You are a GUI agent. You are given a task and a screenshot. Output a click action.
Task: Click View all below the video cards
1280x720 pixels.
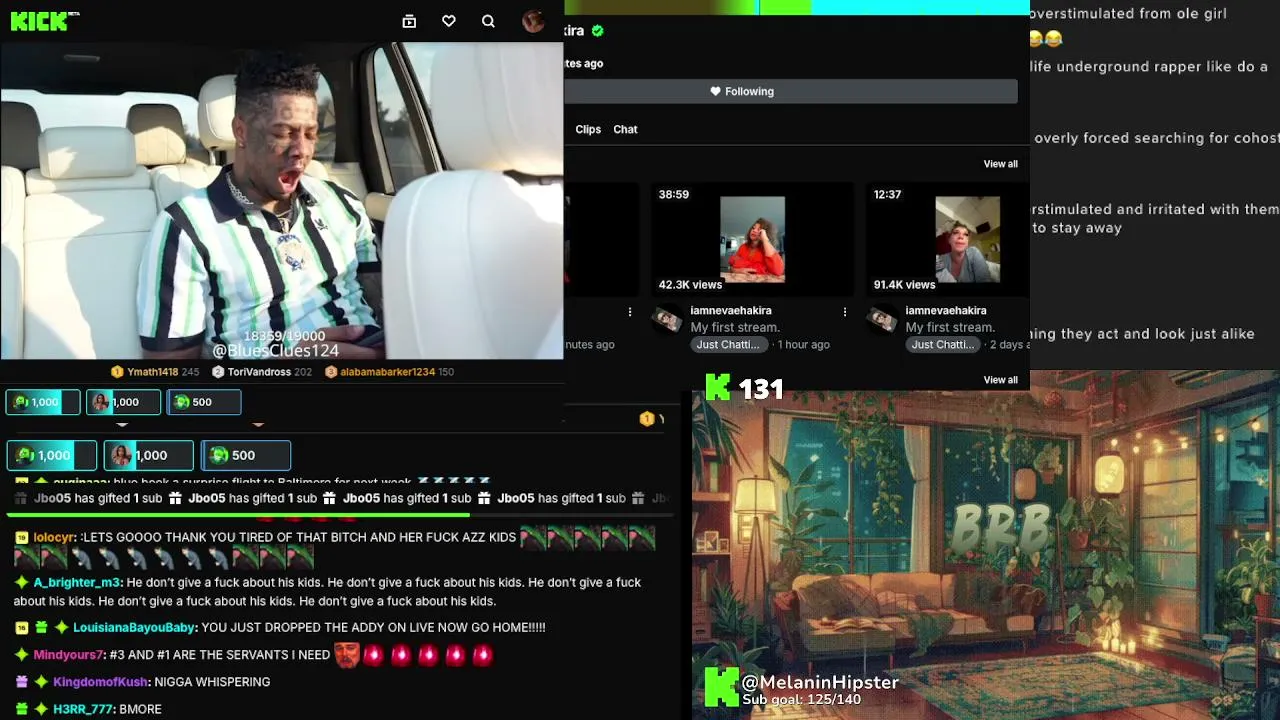pyautogui.click(x=1000, y=380)
